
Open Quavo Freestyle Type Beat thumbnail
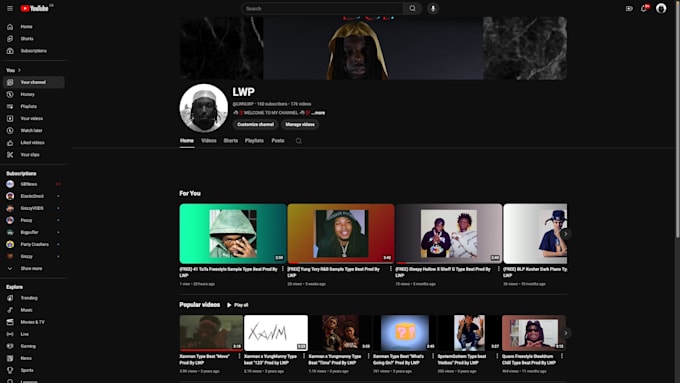[534, 333]
